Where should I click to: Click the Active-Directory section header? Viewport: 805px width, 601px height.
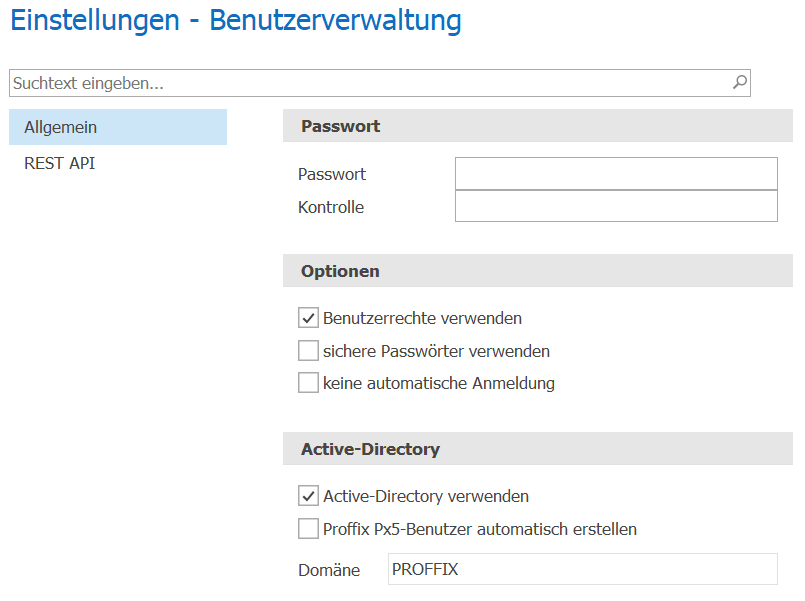tap(538, 449)
